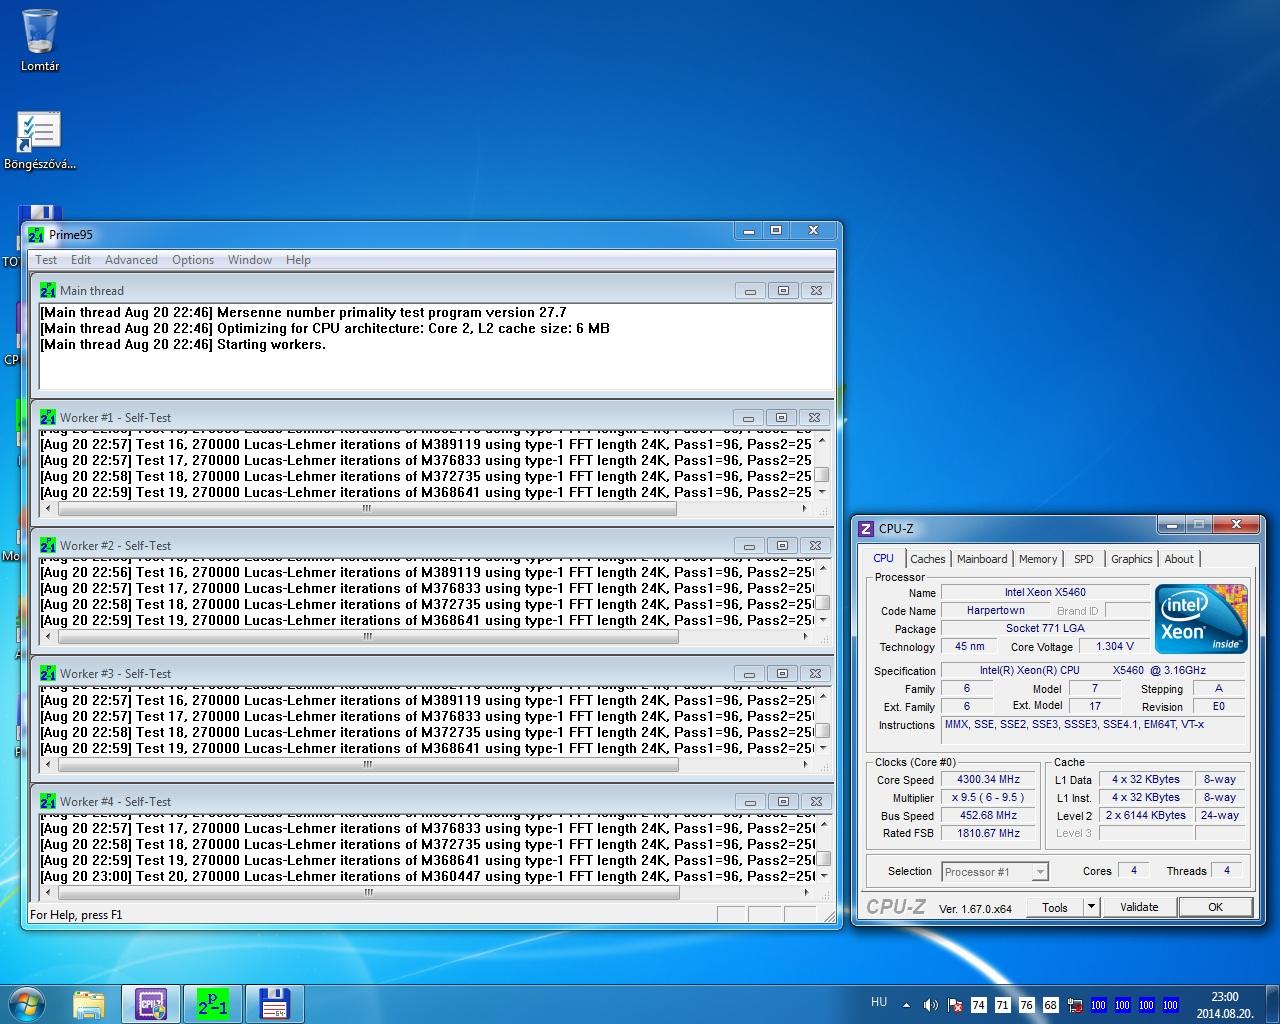Switch to the SPD tab in CPU-Z

1084,559
